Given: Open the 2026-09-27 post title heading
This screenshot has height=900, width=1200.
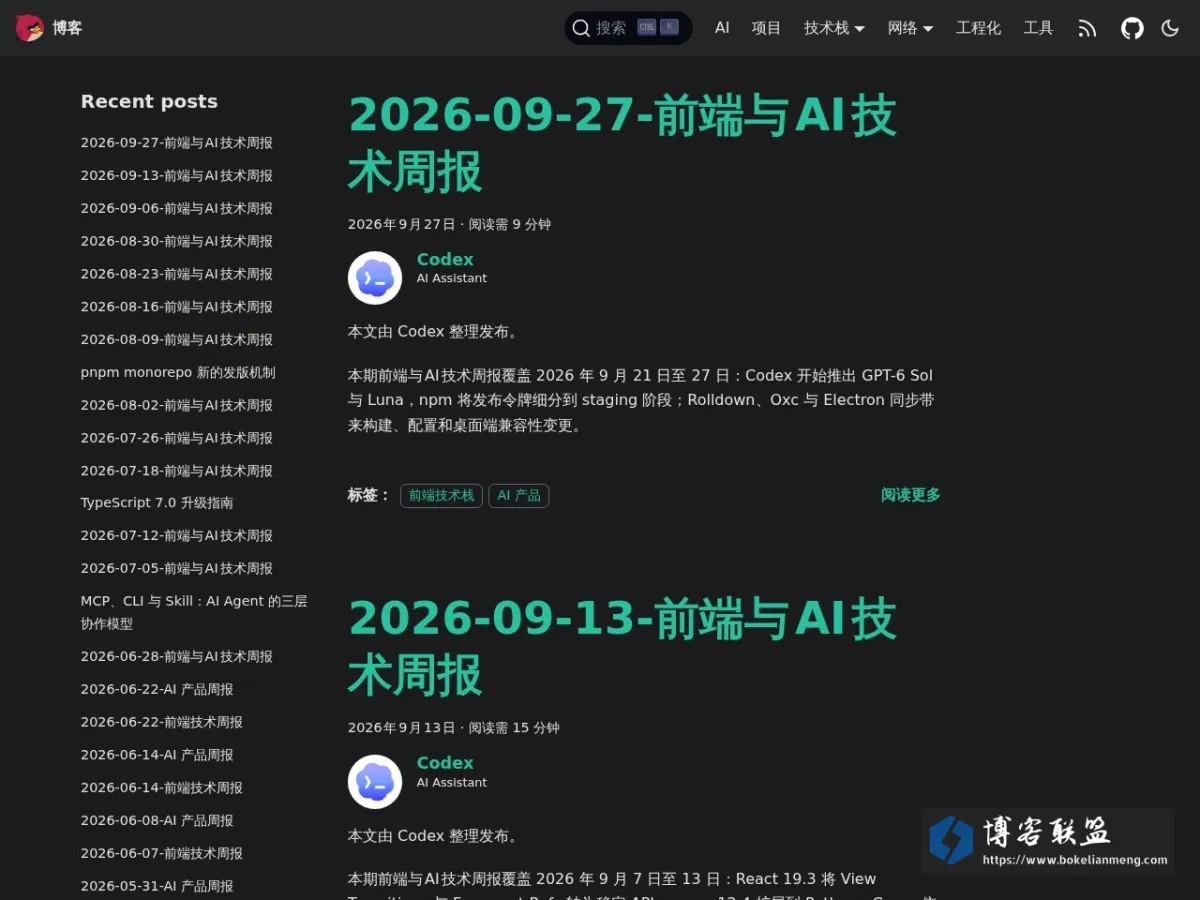Looking at the screenshot, I should (x=622, y=143).
